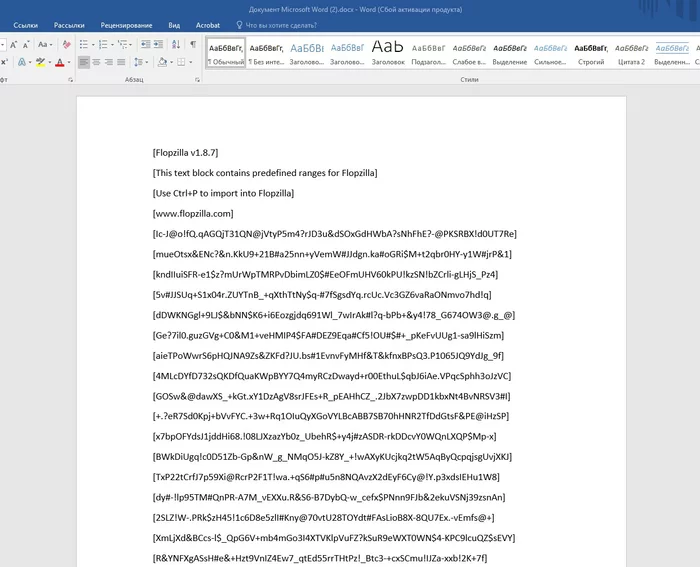
Task: Increase paragraph indent
Action: tap(158, 44)
